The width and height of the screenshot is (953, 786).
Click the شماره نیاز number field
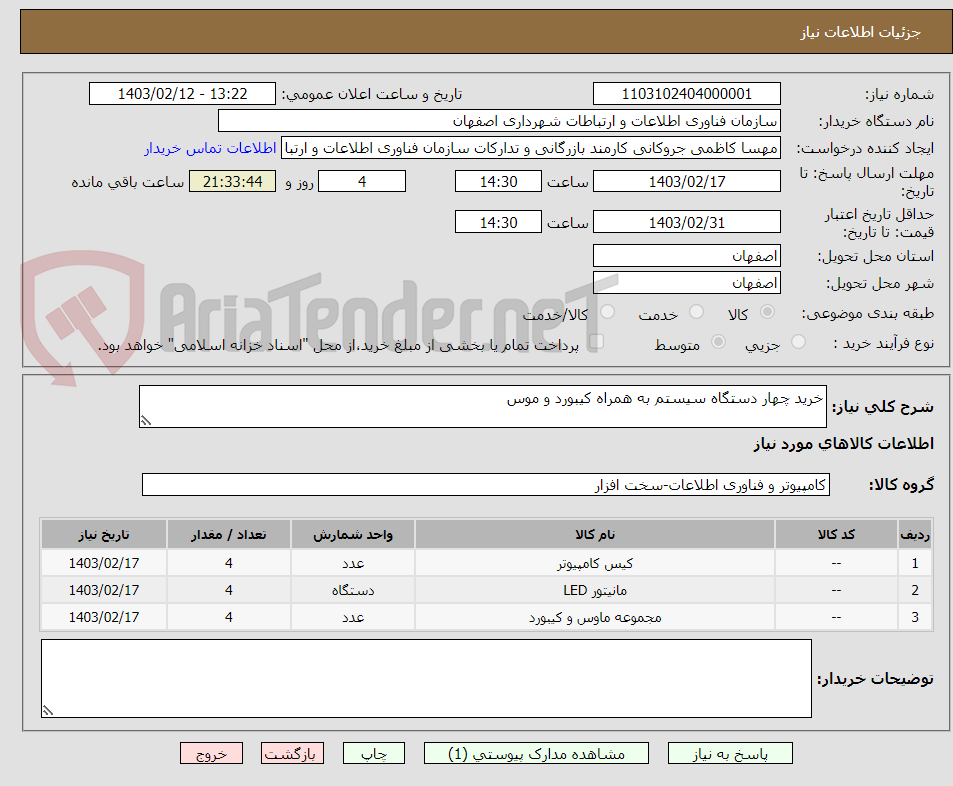687,94
